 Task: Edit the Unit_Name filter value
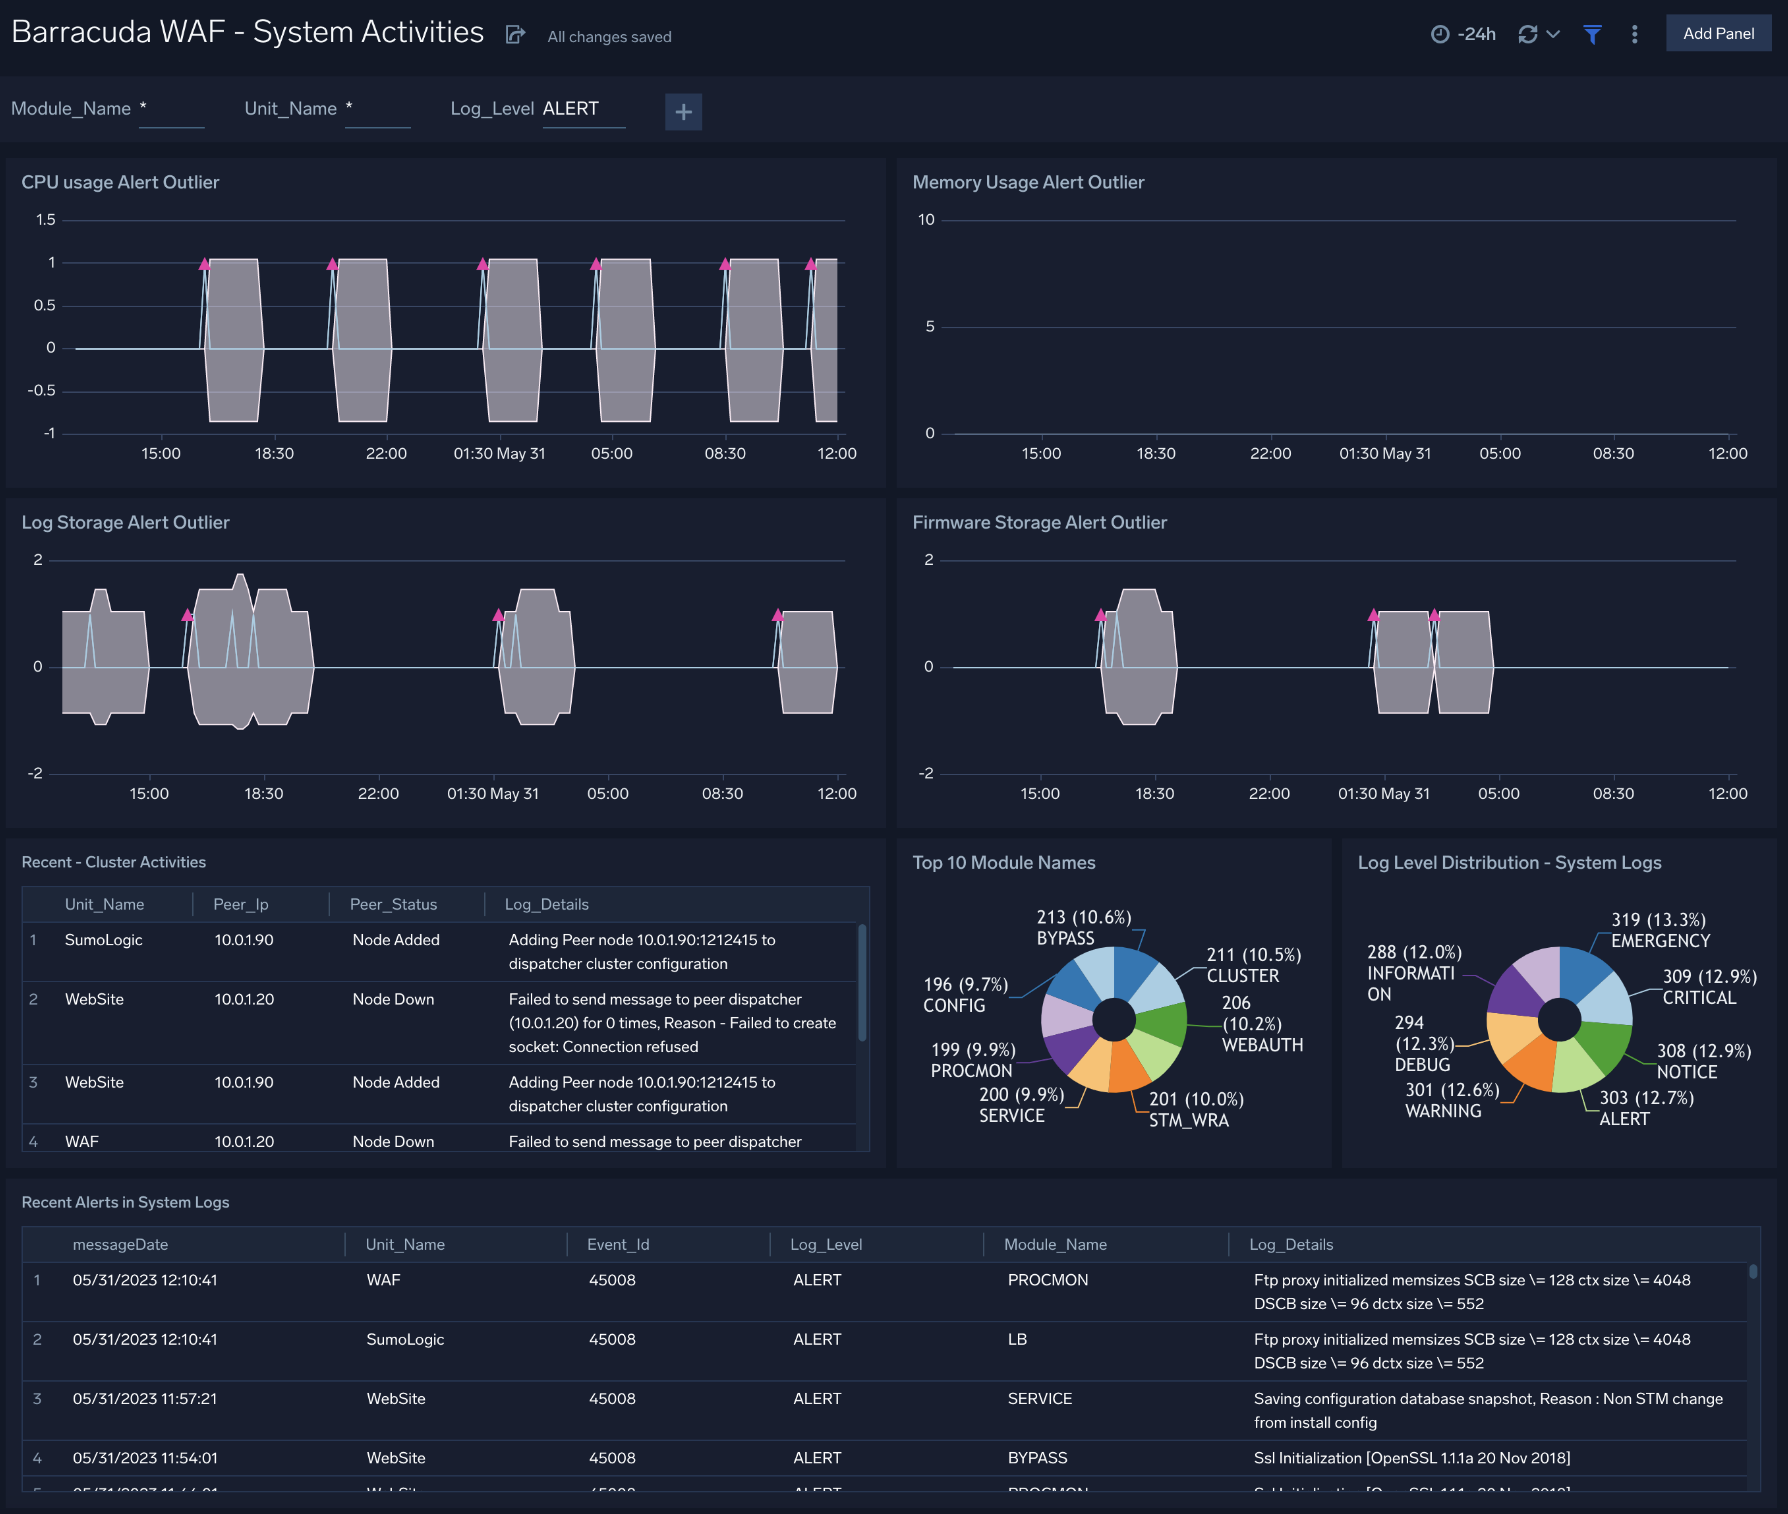[x=378, y=109]
